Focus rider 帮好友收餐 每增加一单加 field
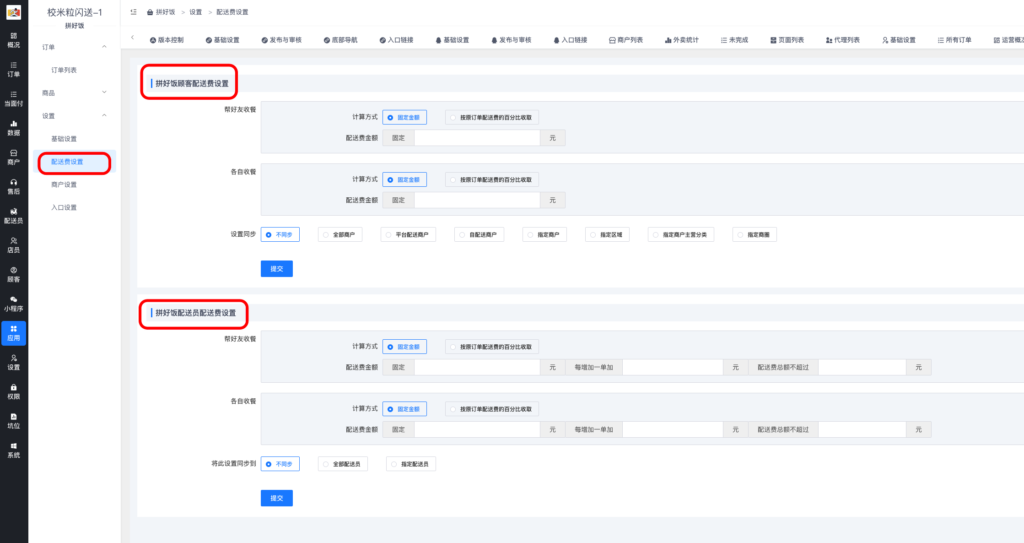The image size is (1024, 543). tap(673, 367)
